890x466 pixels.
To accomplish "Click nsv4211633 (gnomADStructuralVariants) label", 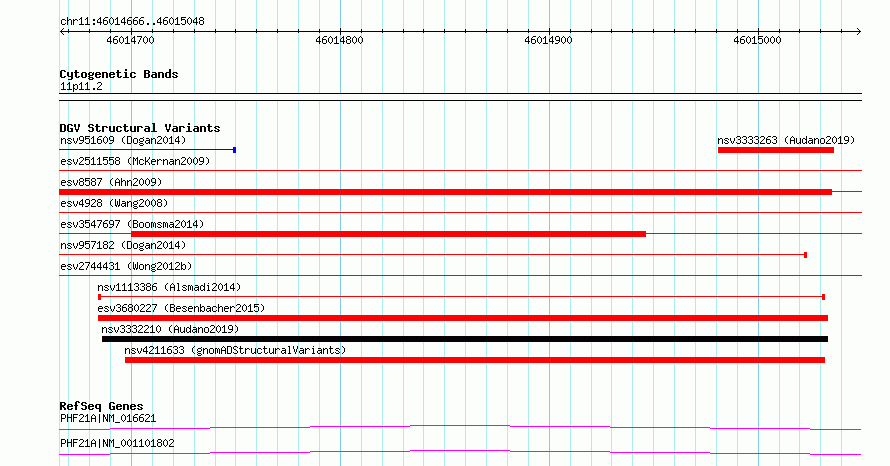I will pos(235,350).
